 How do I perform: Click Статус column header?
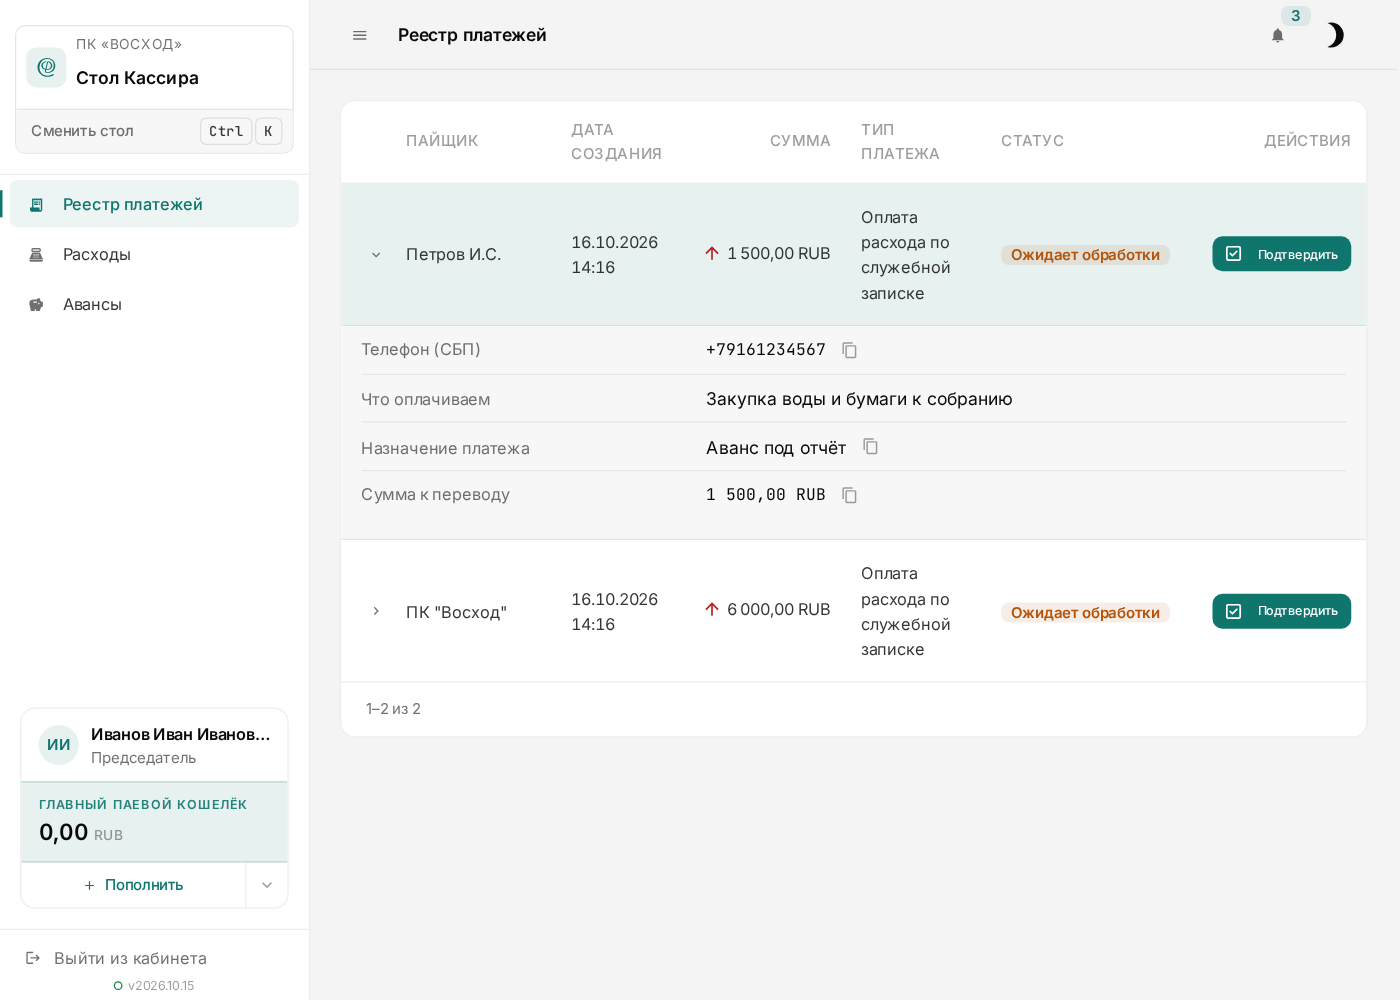click(x=1032, y=141)
